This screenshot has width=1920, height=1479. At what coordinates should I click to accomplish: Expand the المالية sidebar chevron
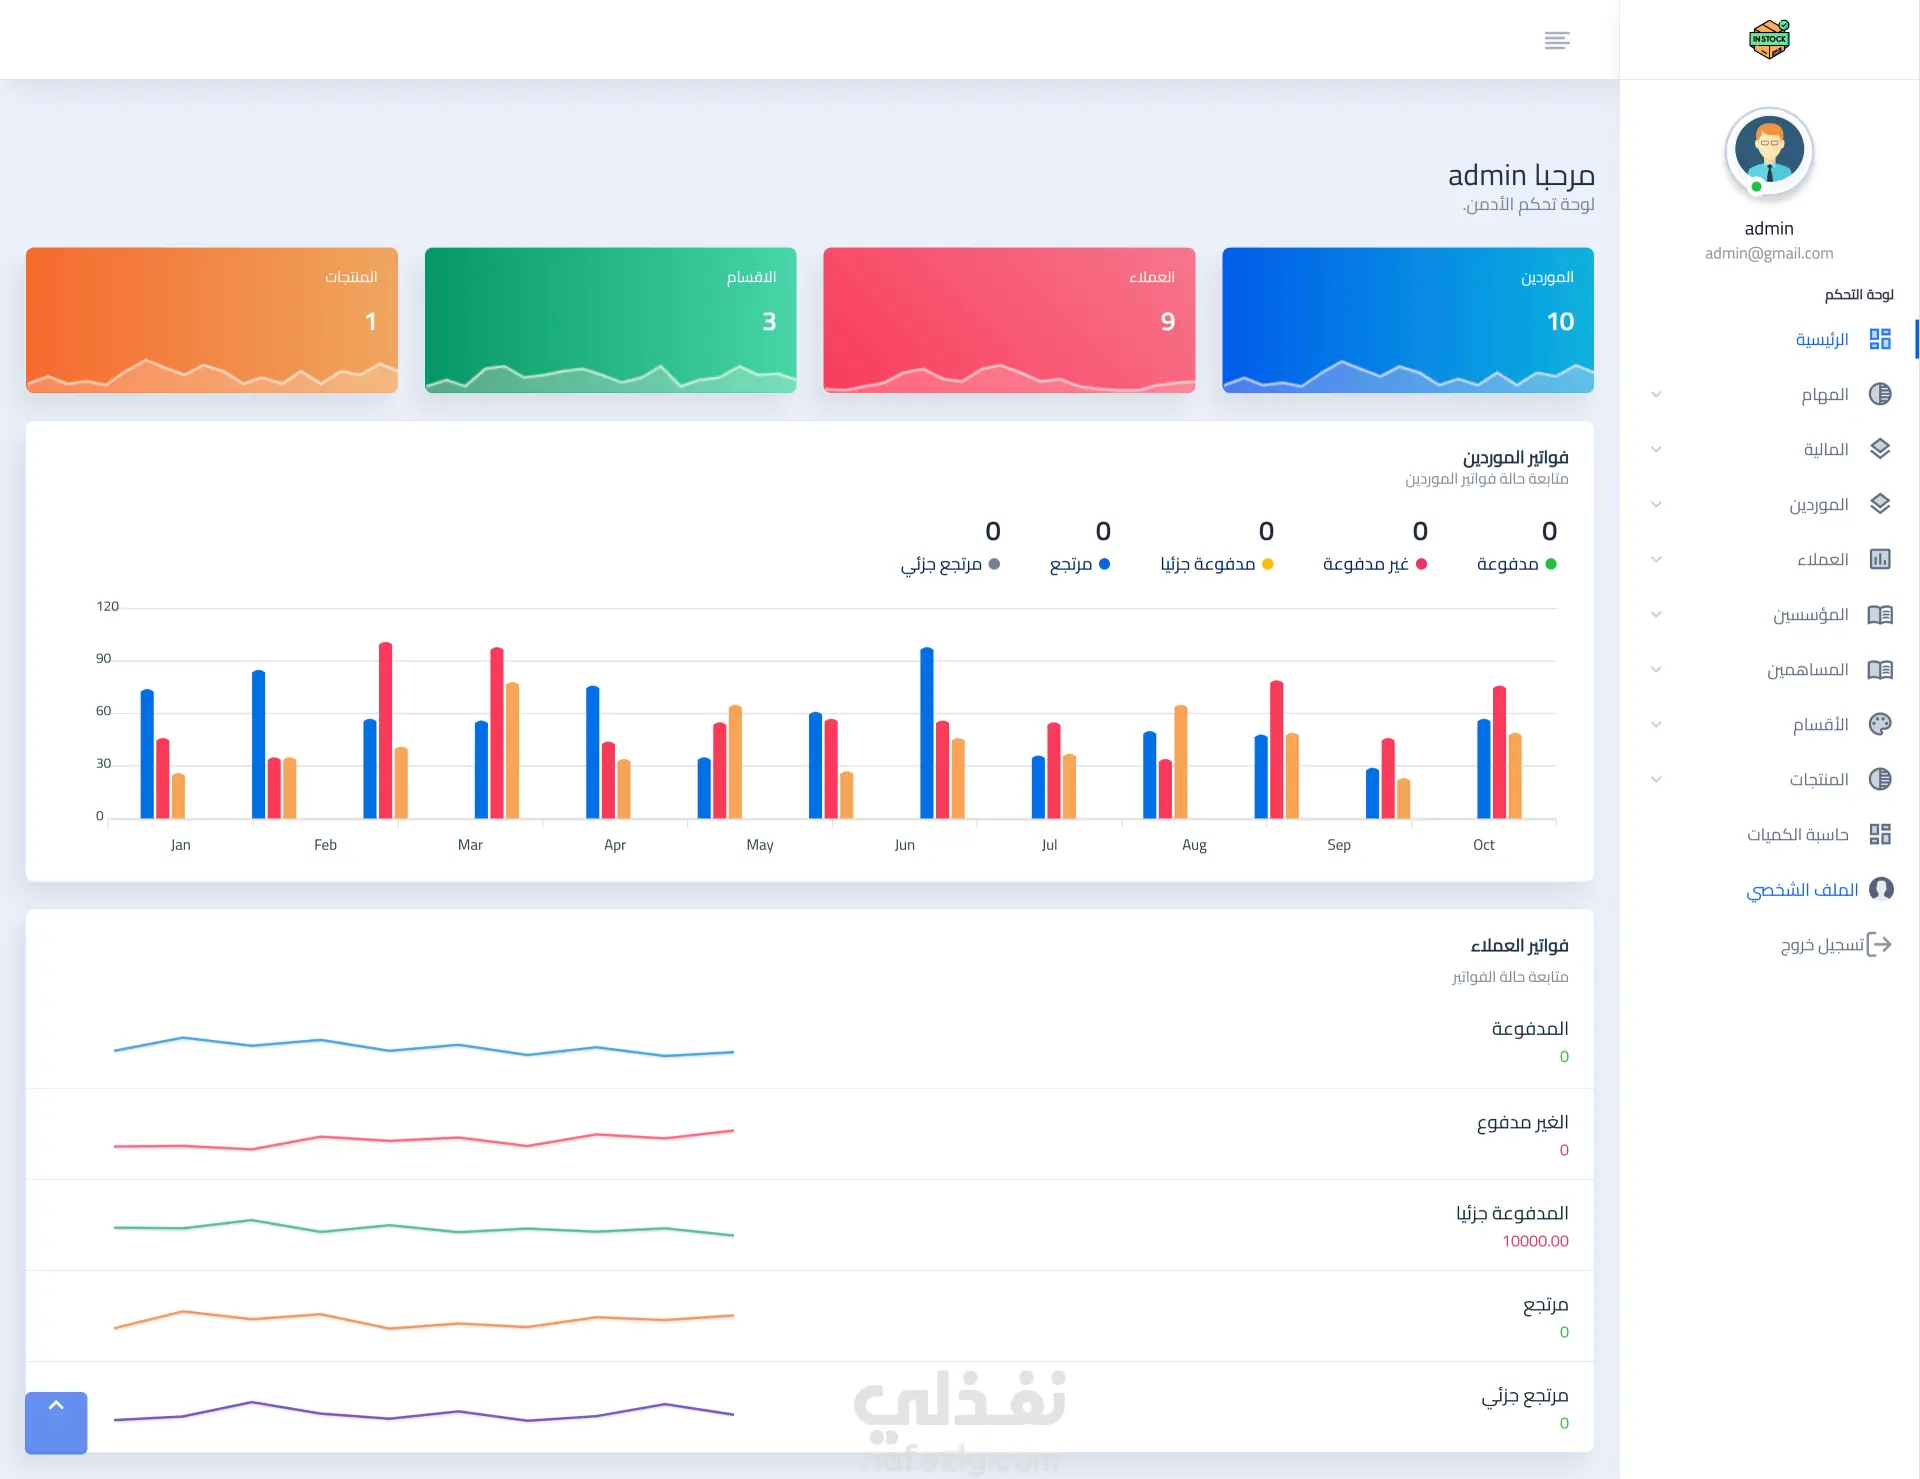[1656, 449]
